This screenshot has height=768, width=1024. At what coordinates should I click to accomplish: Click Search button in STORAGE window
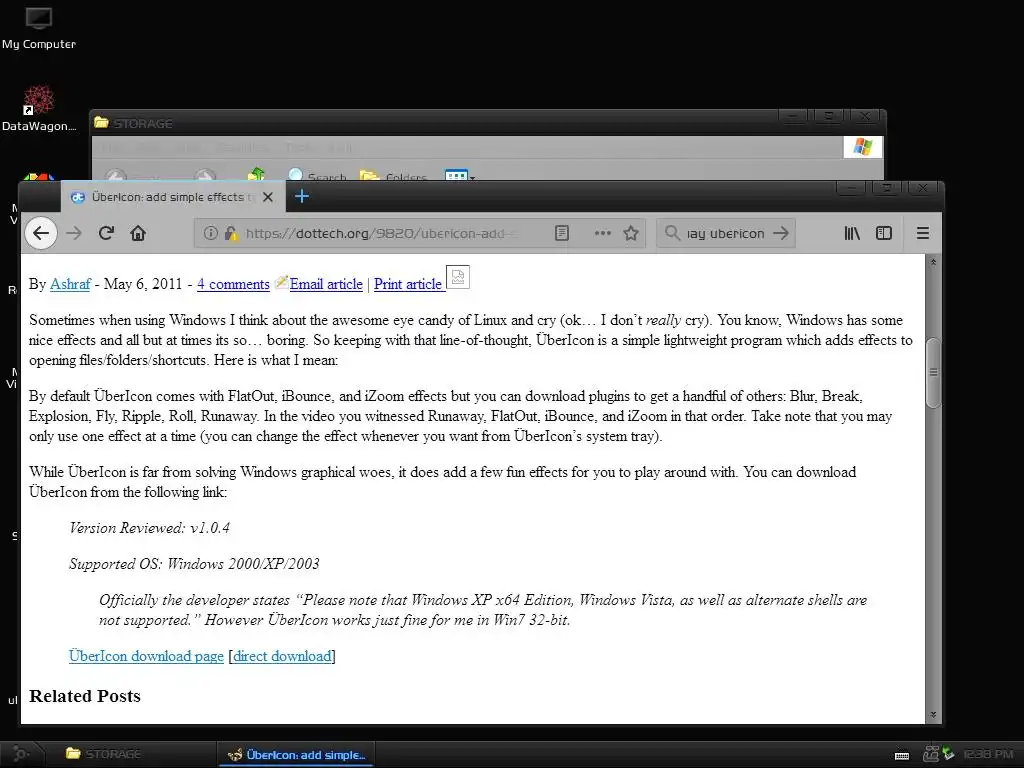click(x=317, y=176)
